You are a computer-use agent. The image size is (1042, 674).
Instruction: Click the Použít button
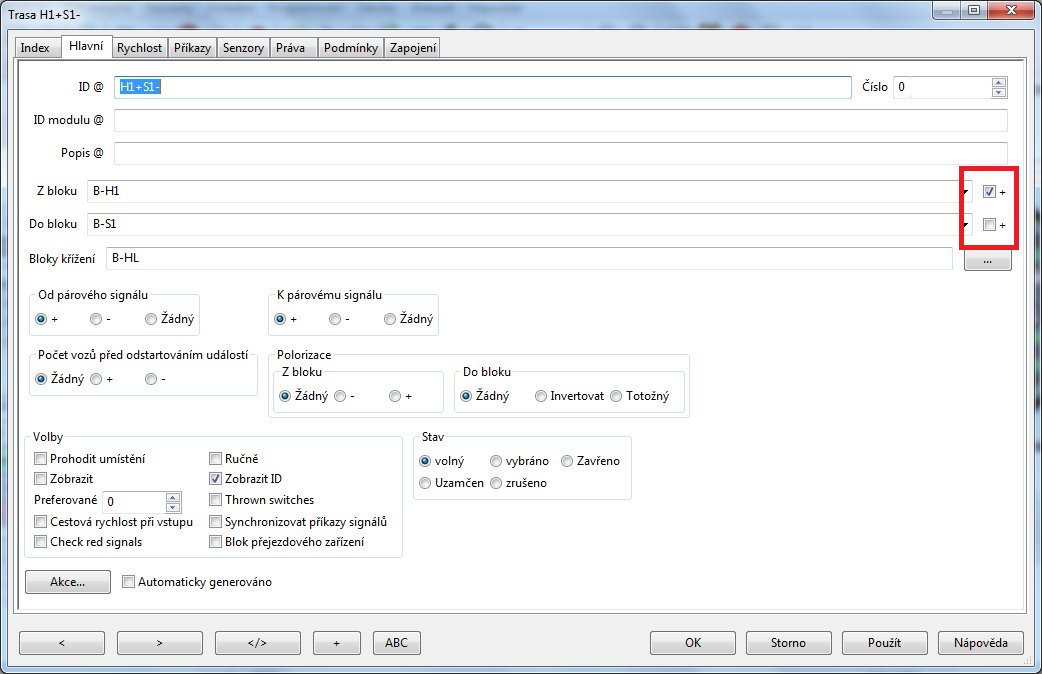click(884, 643)
